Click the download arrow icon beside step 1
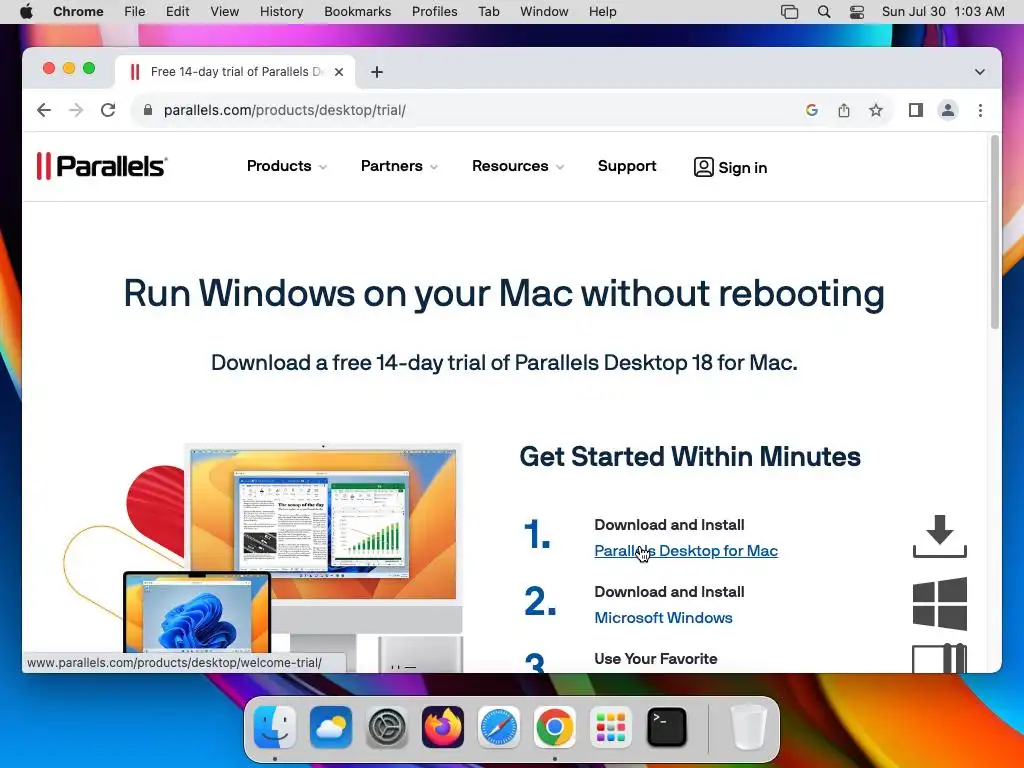The height and width of the screenshot is (768, 1024). pyautogui.click(x=940, y=536)
